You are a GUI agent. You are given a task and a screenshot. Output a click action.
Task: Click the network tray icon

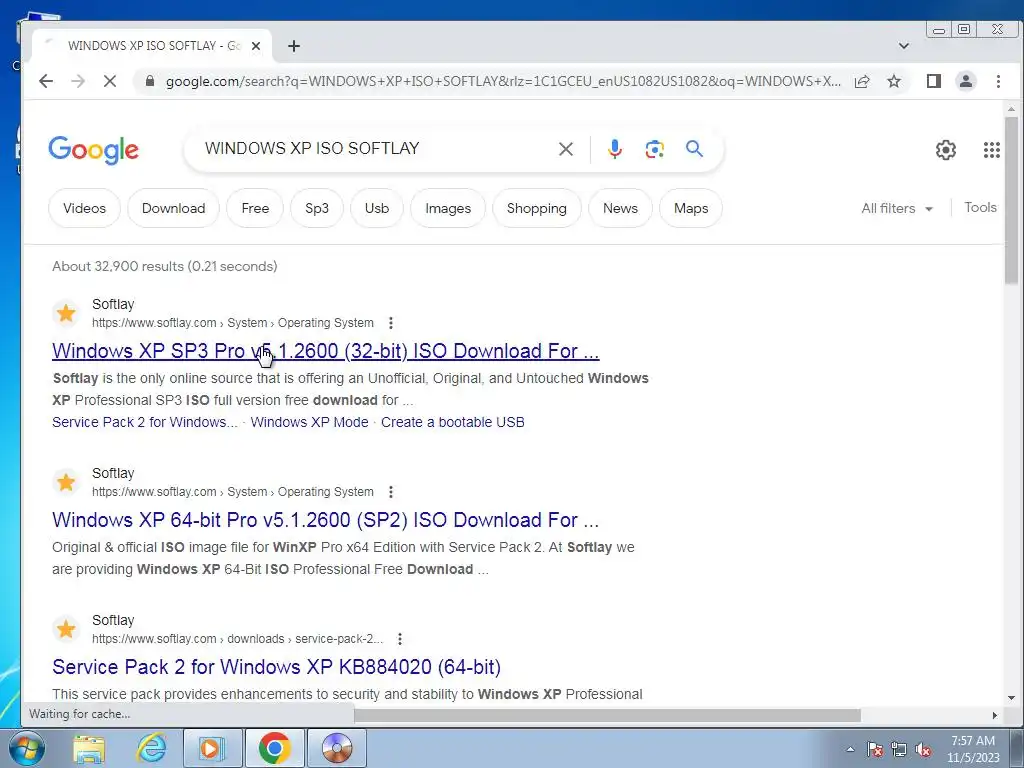pos(899,749)
